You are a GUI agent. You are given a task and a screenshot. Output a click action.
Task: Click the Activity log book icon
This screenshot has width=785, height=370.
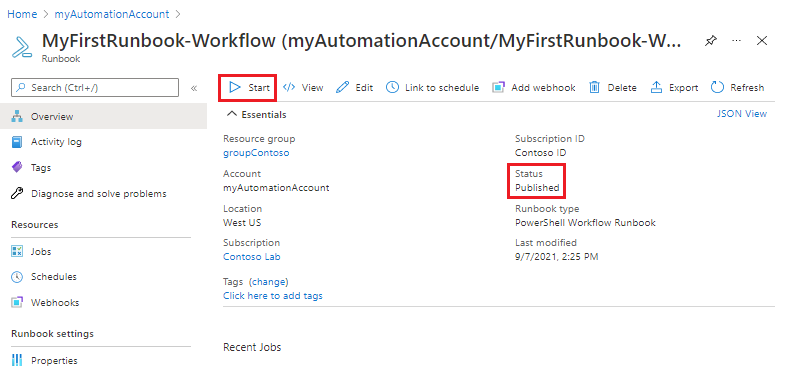[17, 142]
